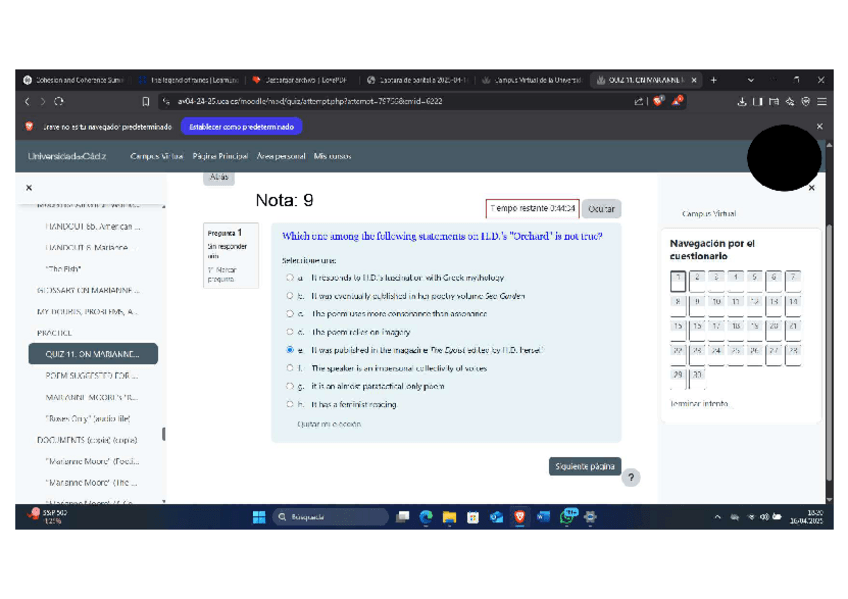The height and width of the screenshot is (599, 848).
Task: Switch to the Campus Virtual de la Universidad tab
Action: (x=532, y=80)
